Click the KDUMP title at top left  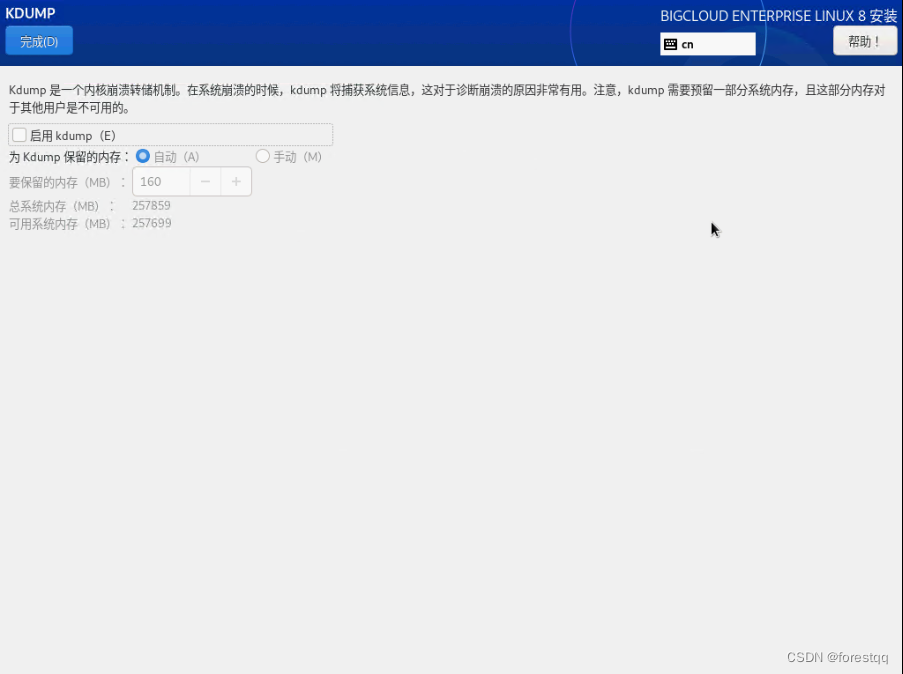[30, 13]
